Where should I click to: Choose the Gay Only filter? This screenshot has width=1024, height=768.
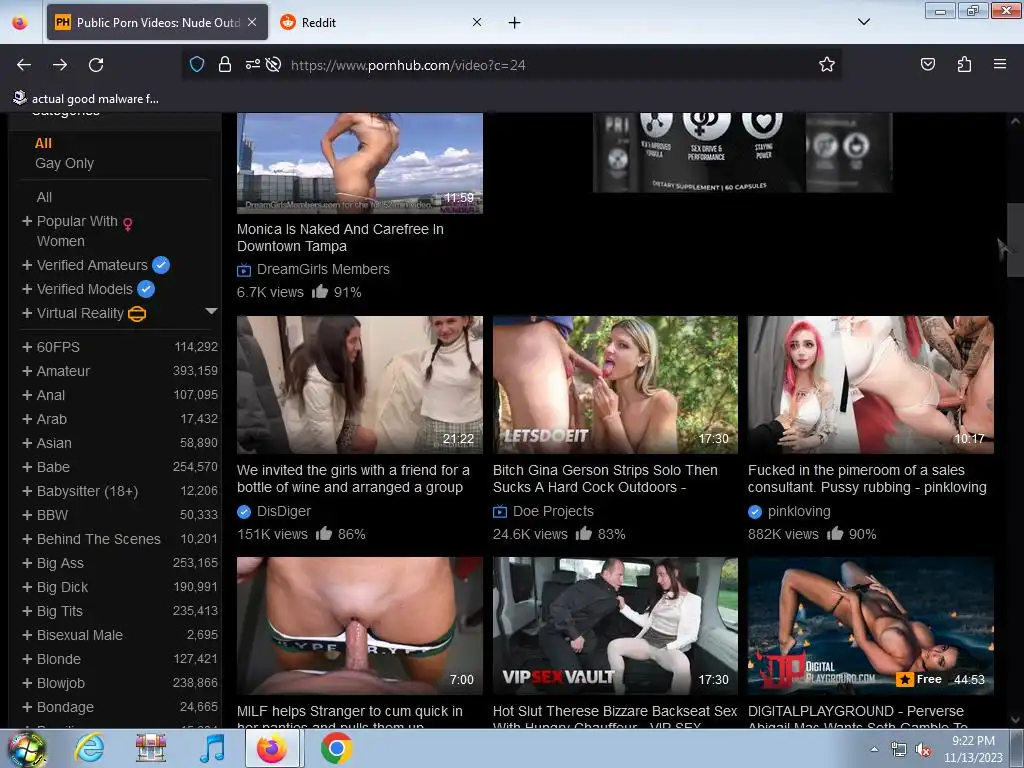pyautogui.click(x=65, y=163)
